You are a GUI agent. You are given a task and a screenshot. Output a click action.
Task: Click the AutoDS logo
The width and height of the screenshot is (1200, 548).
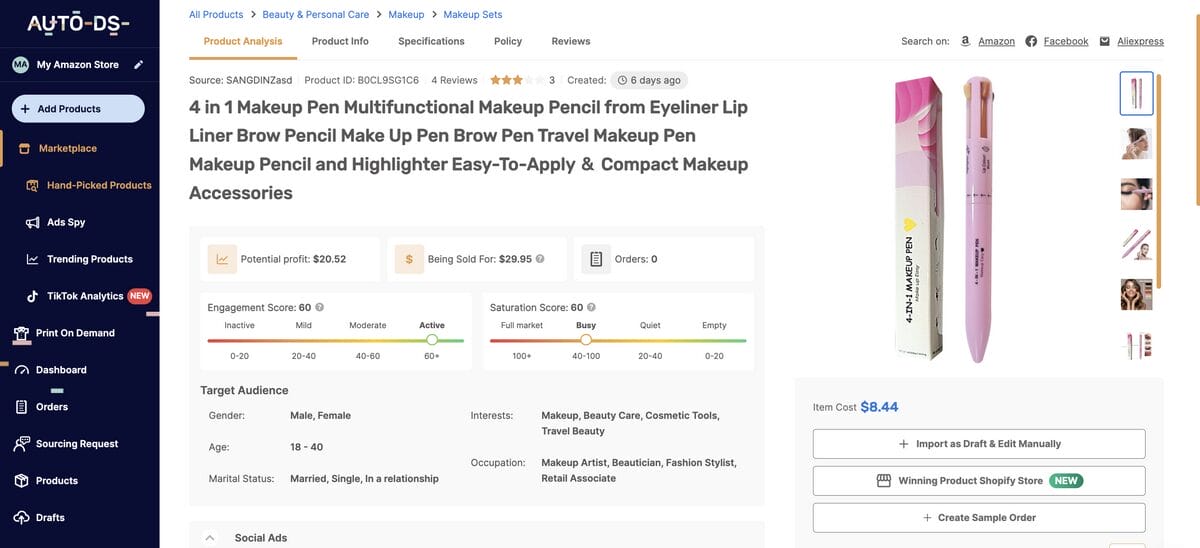(x=78, y=23)
